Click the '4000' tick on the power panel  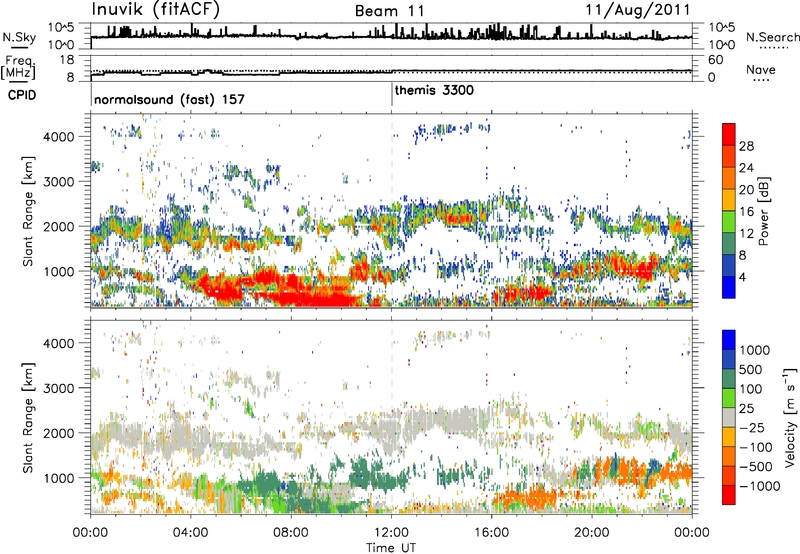coord(59,137)
